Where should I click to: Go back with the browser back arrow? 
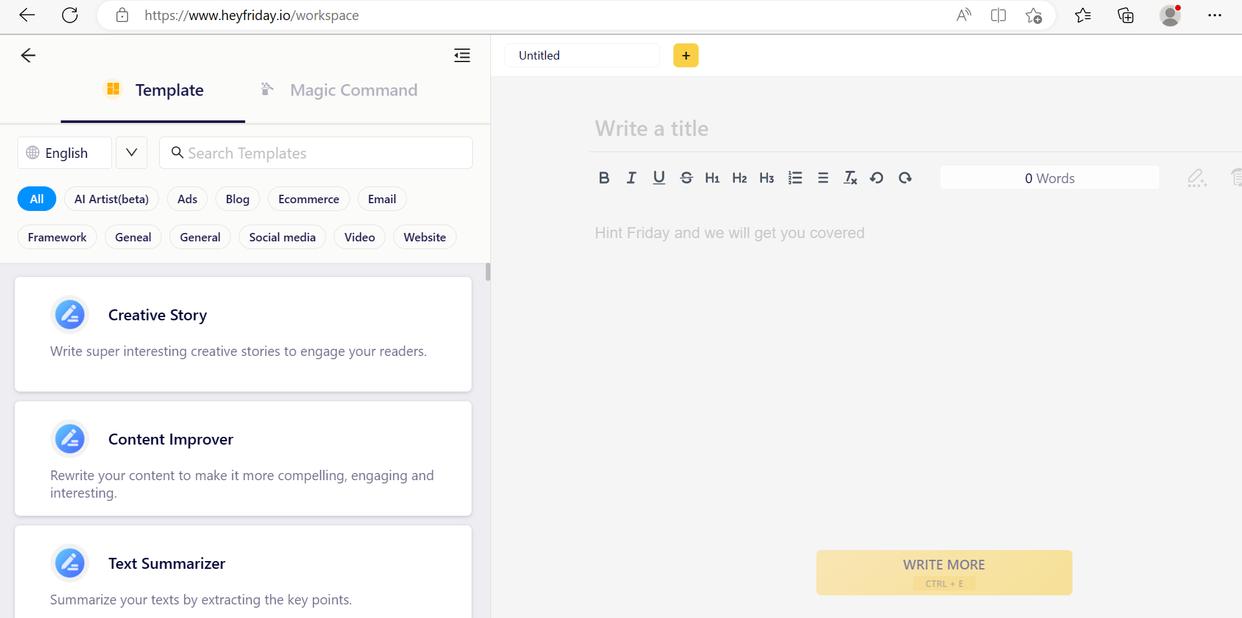tap(27, 15)
